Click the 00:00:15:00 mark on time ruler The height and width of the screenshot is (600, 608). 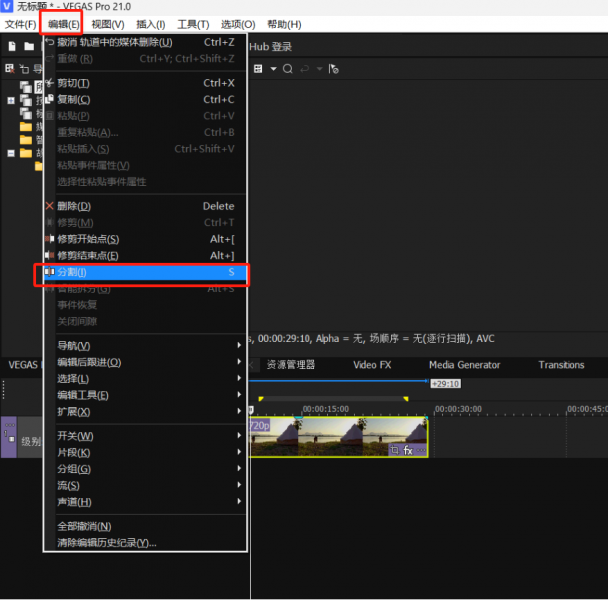[326, 409]
